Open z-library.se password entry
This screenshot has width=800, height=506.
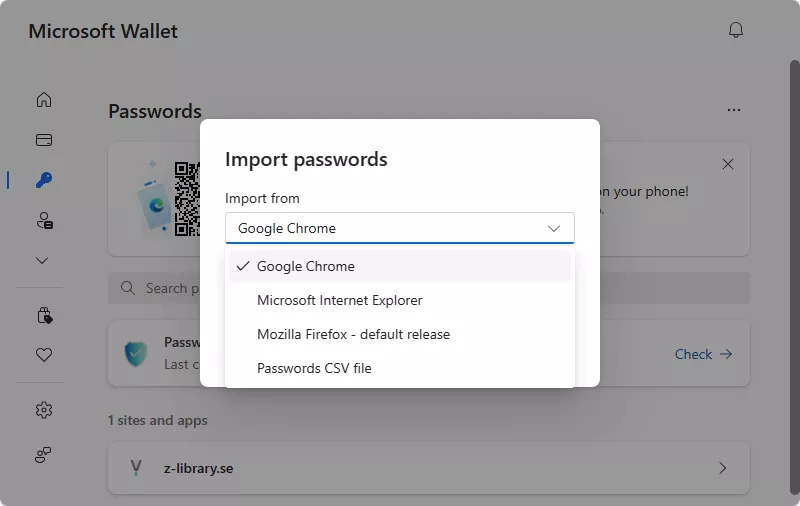[x=429, y=468]
